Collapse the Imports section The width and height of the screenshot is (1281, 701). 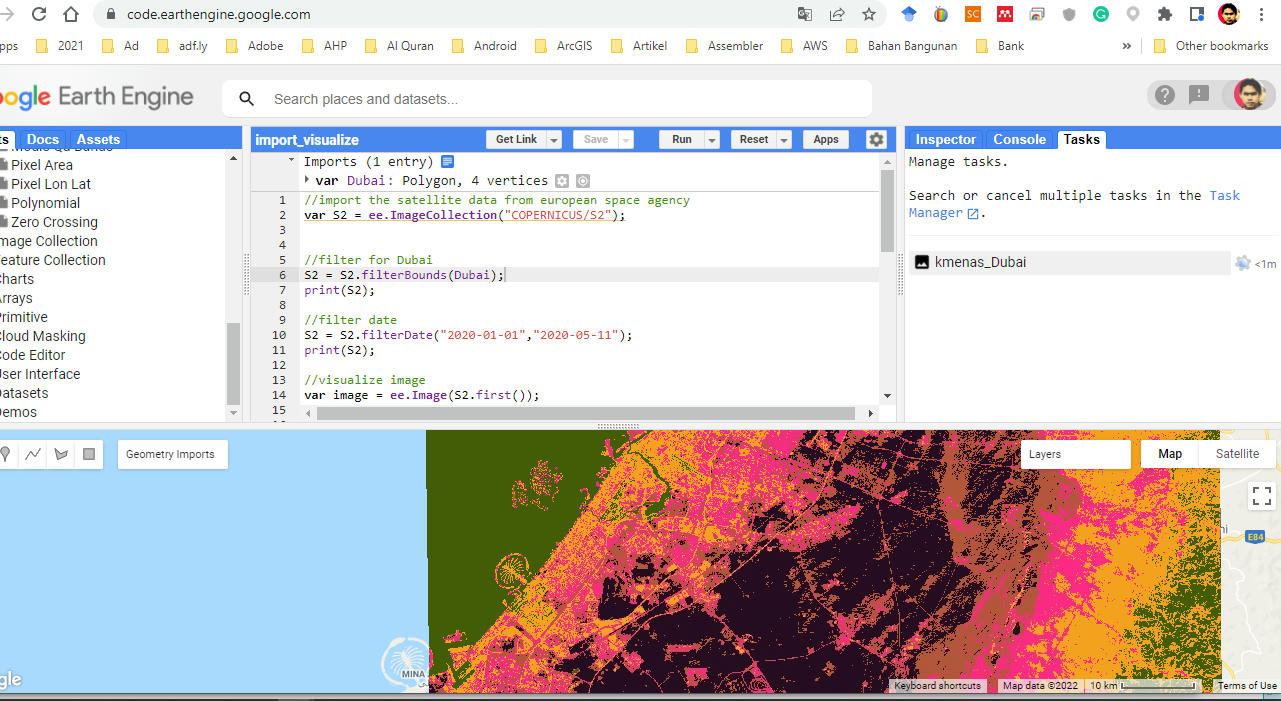coord(292,161)
